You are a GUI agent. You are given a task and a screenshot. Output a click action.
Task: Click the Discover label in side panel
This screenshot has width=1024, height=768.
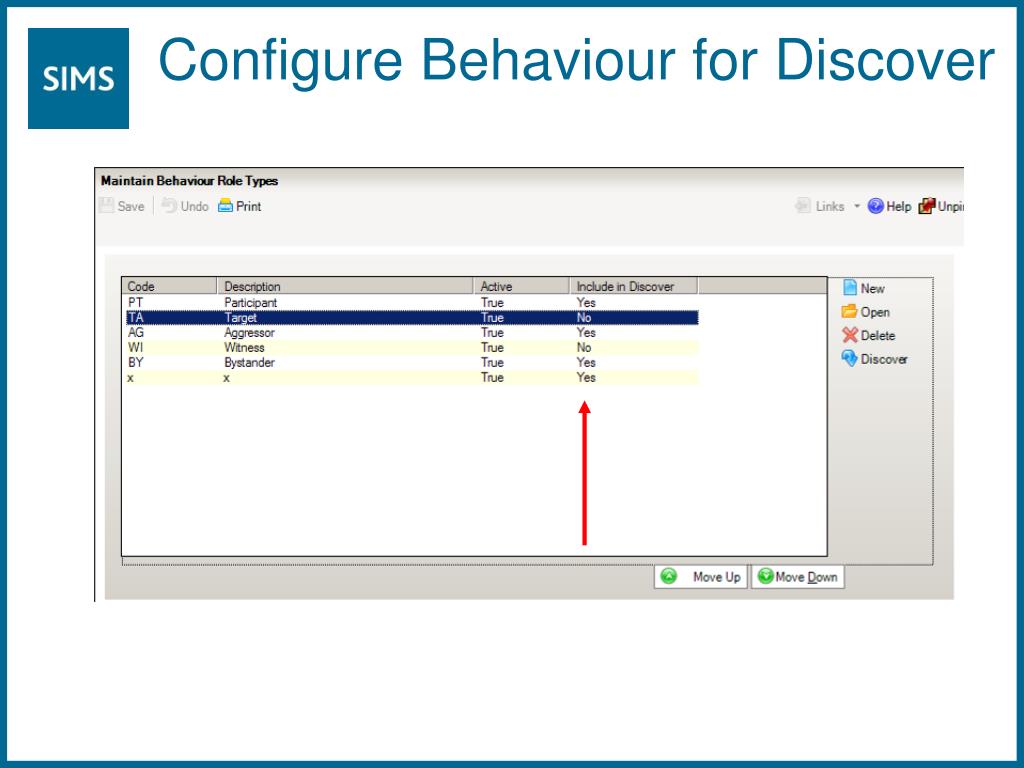(x=884, y=359)
